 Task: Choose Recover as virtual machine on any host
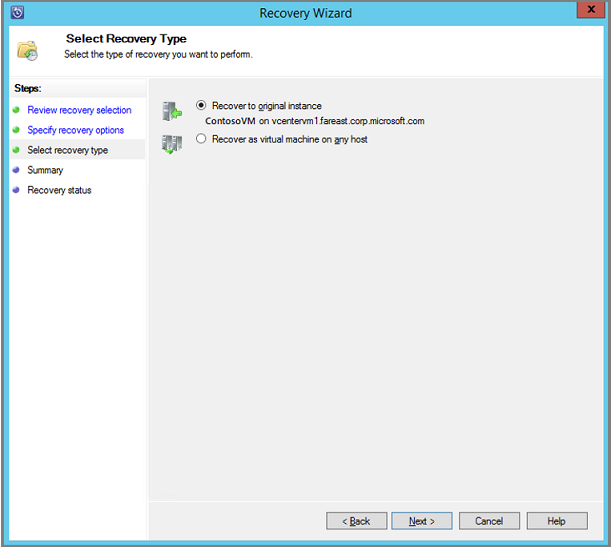pos(201,139)
